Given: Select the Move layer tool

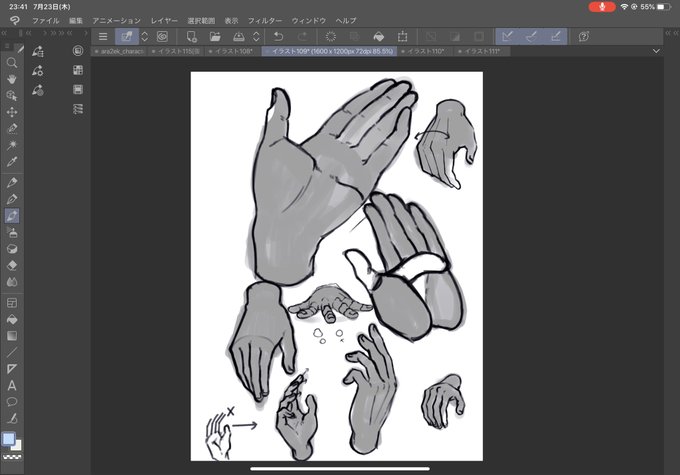Looking at the screenshot, I should tap(12, 112).
